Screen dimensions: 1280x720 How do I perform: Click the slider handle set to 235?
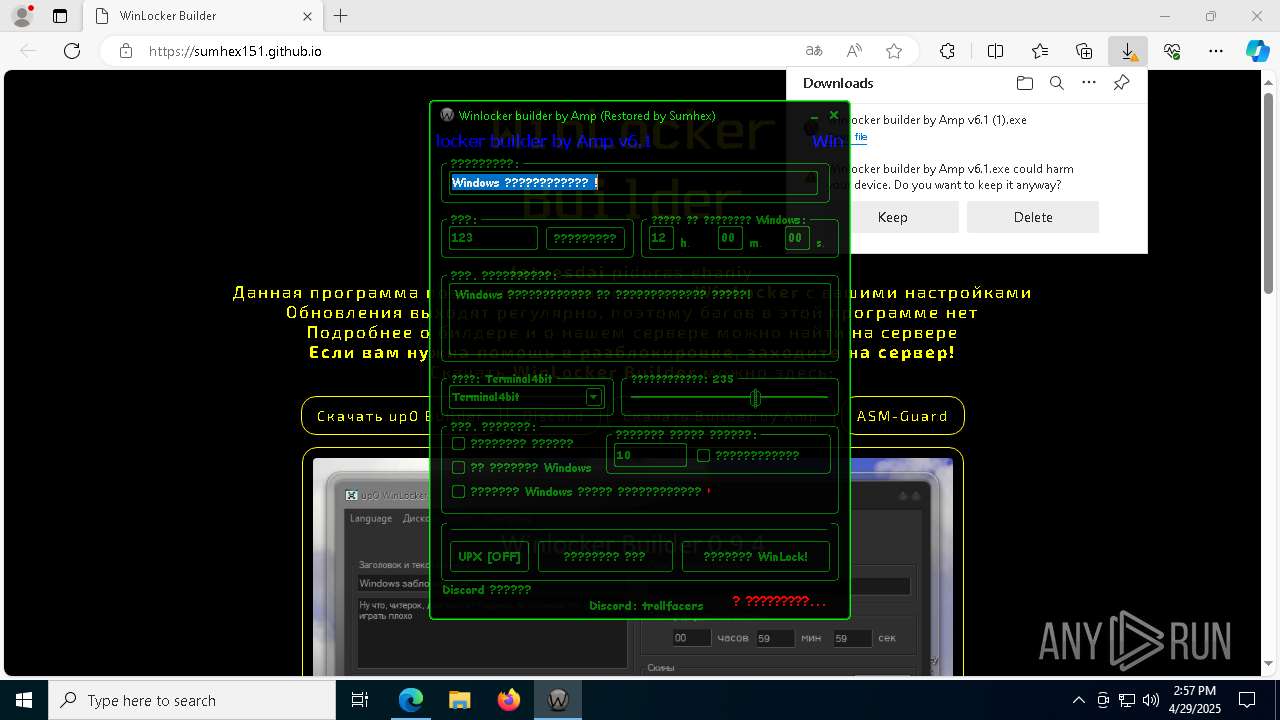pyautogui.click(x=755, y=398)
